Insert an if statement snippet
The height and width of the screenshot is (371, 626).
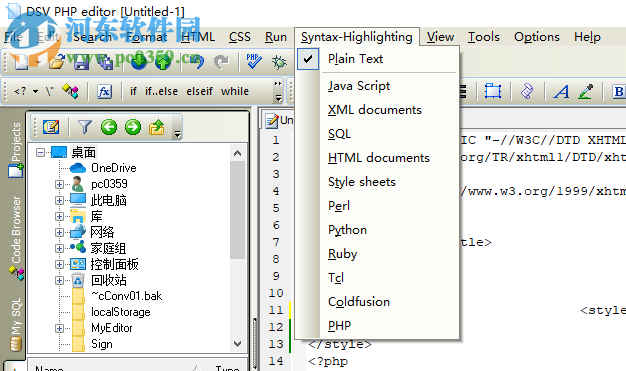pos(133,91)
